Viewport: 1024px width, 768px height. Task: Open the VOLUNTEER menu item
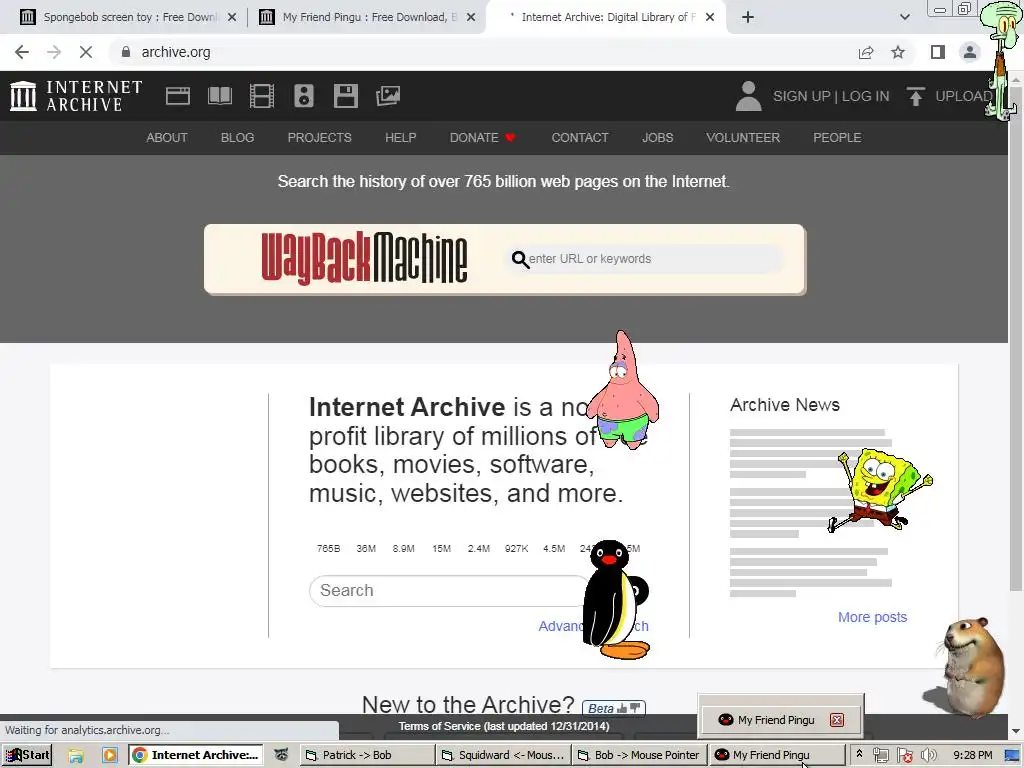(743, 138)
